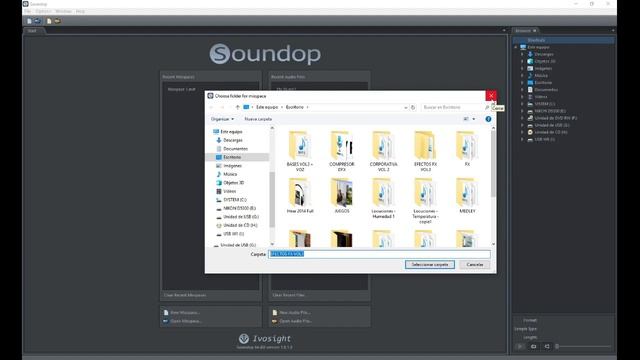This screenshot has width=640, height=360.
Task: Click the search magnifier icon in dialog
Action: [x=487, y=107]
